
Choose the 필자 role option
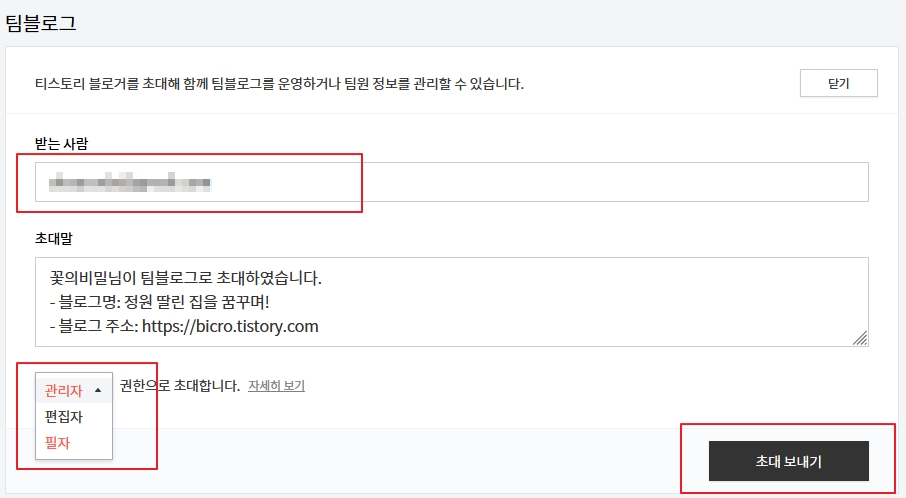click(57, 443)
